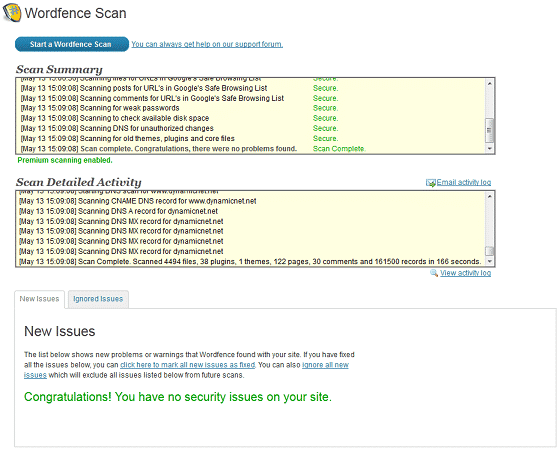
Task: Click the Scan Summary scrollbar thumb
Action: click(490, 130)
